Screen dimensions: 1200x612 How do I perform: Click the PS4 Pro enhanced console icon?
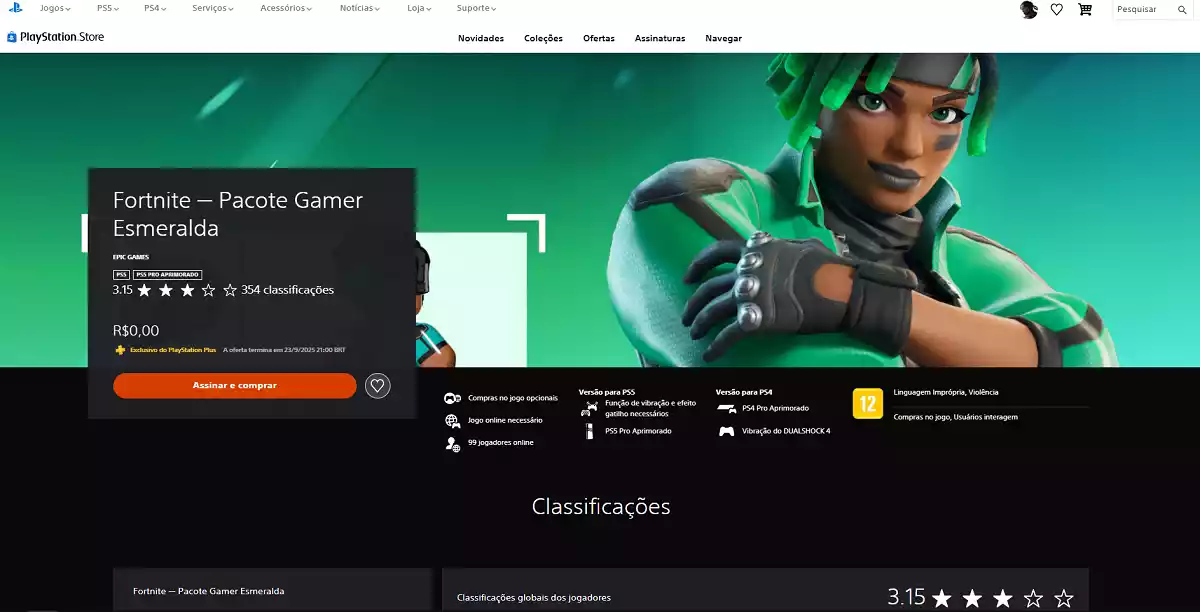pos(727,408)
